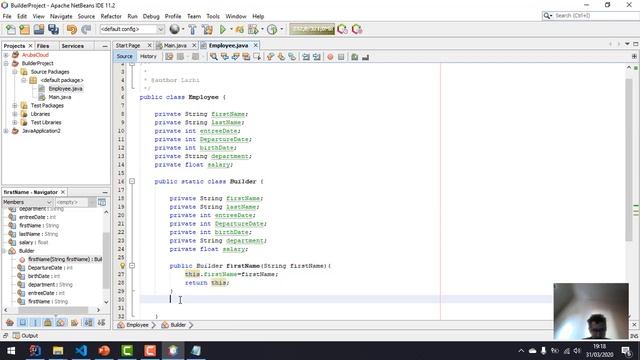This screenshot has height=360, width=640.
Task: Click the Navigator vertical scrollbar
Action: 106,259
